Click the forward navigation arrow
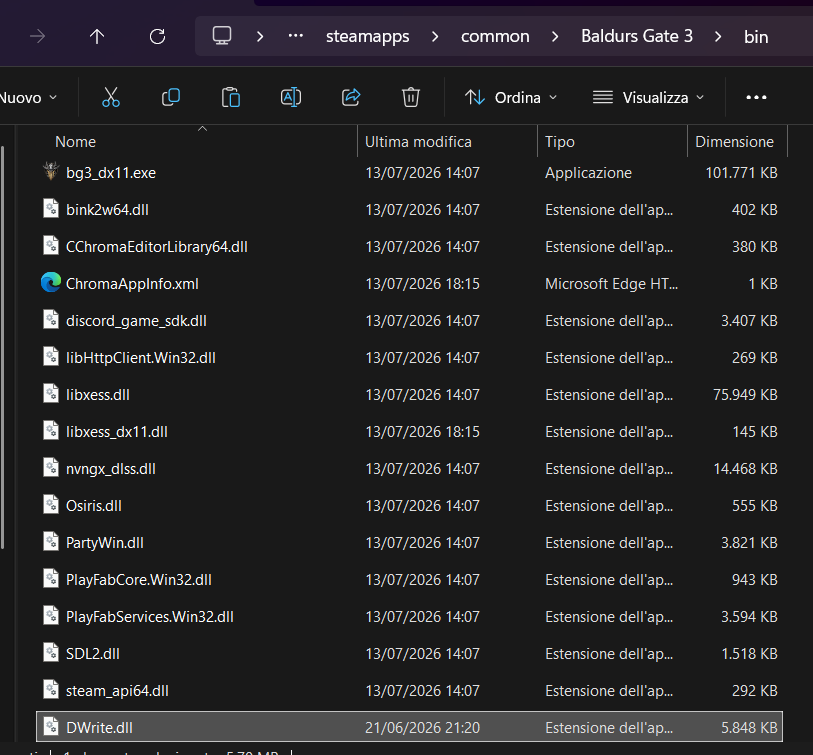Image resolution: width=813 pixels, height=755 pixels. 37,36
